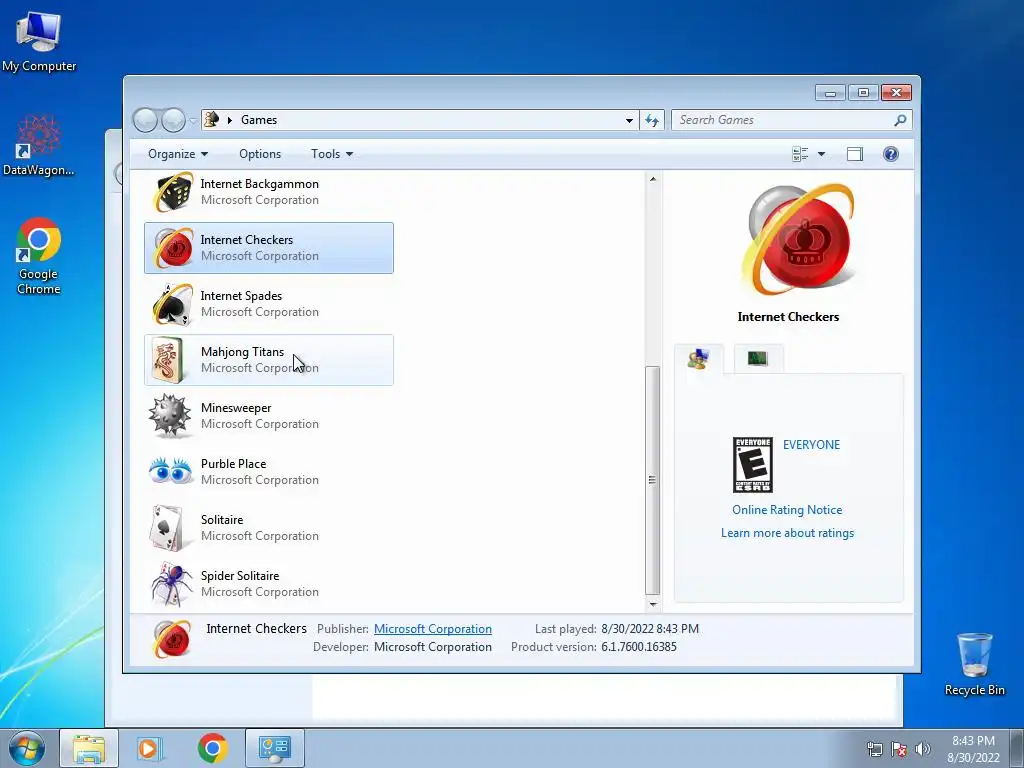Select the Recycle Bin desktop icon
The image size is (1024, 768).
point(974,664)
